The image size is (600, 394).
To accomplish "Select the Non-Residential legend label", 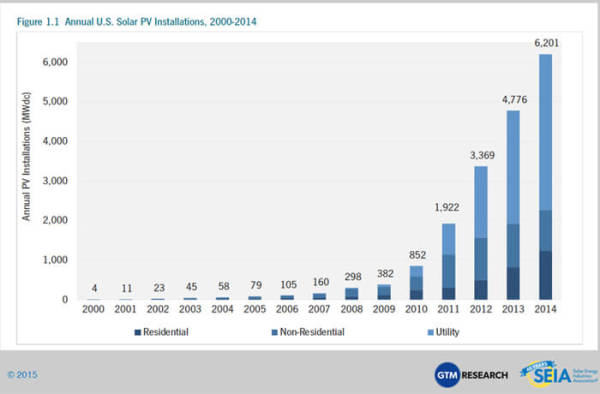I will (312, 332).
